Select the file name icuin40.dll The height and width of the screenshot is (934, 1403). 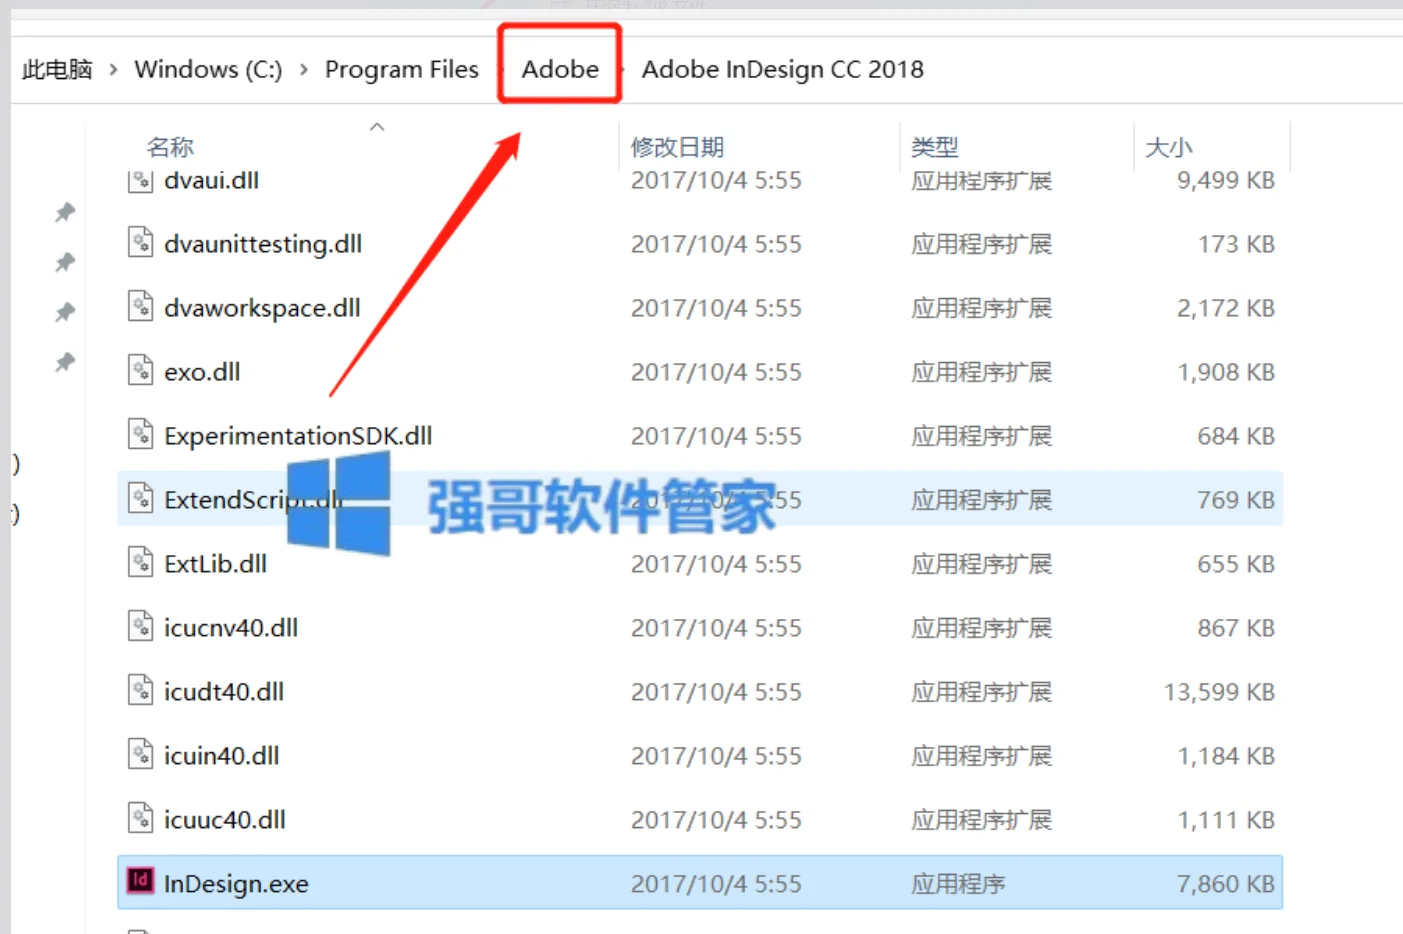[x=221, y=756]
